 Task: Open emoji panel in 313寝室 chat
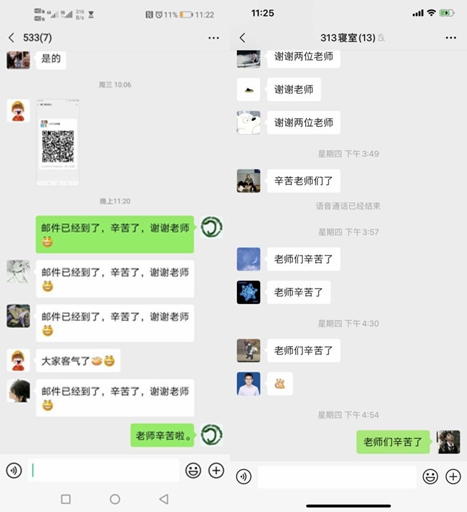click(x=430, y=476)
